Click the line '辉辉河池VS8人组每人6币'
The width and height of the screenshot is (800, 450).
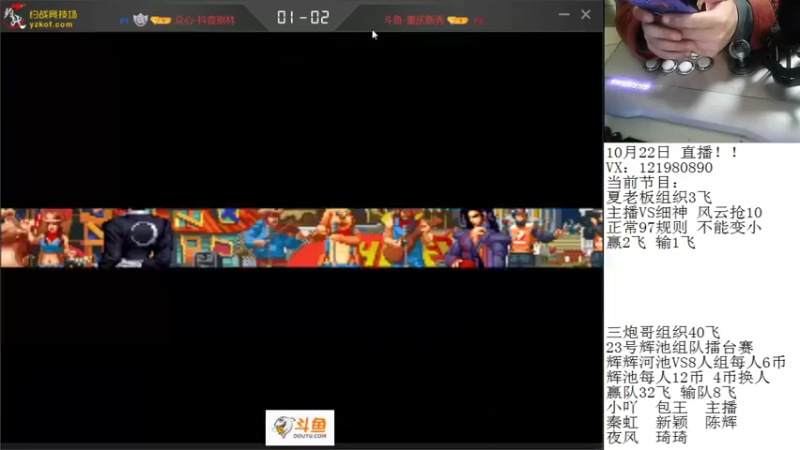tap(696, 362)
